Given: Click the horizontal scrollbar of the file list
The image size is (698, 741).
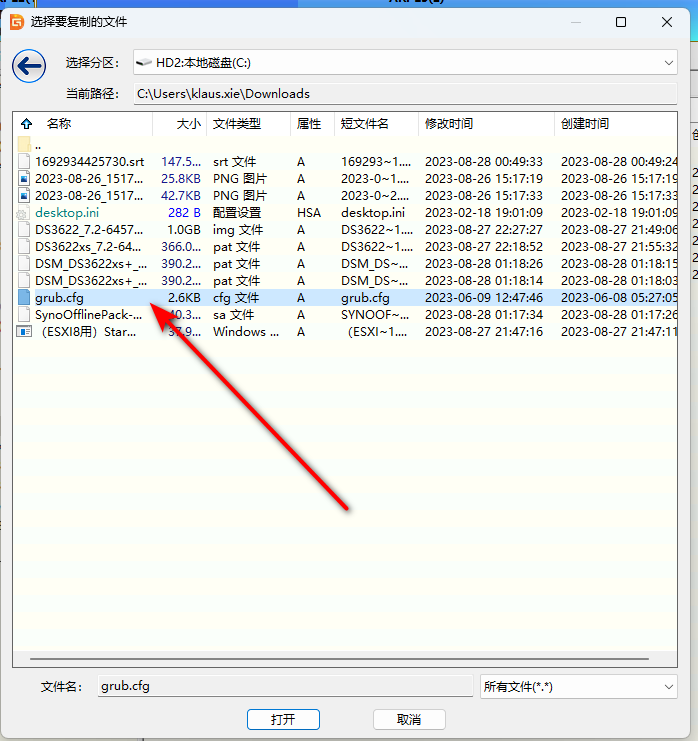Looking at the screenshot, I should coord(339,658).
